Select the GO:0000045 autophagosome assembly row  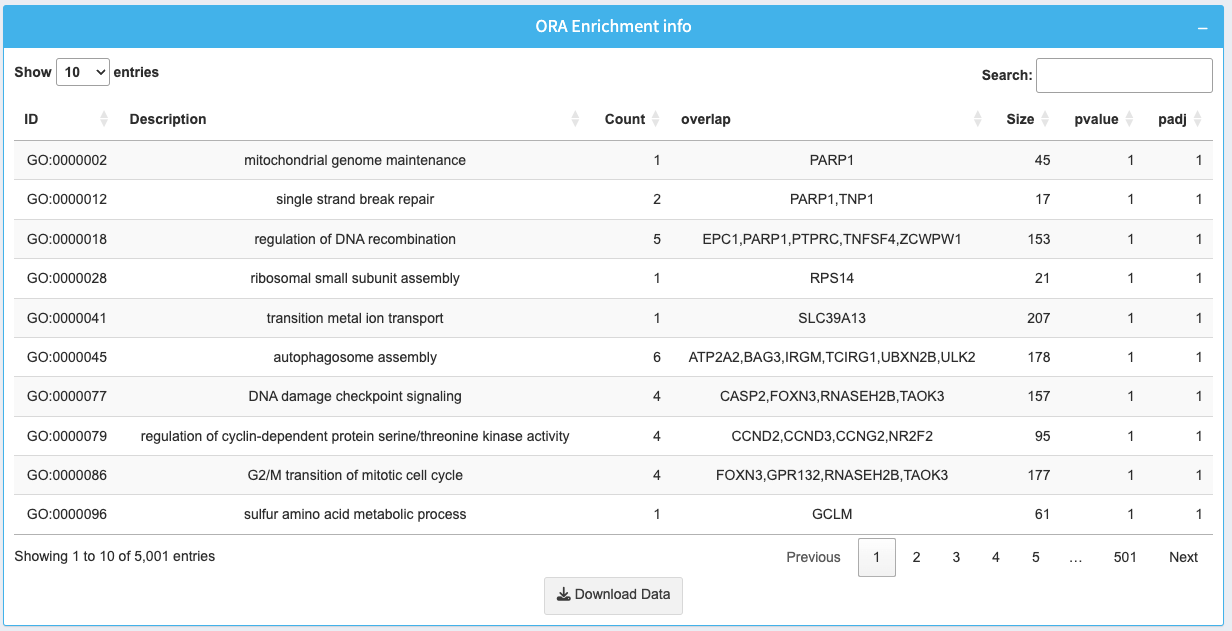(x=355, y=357)
